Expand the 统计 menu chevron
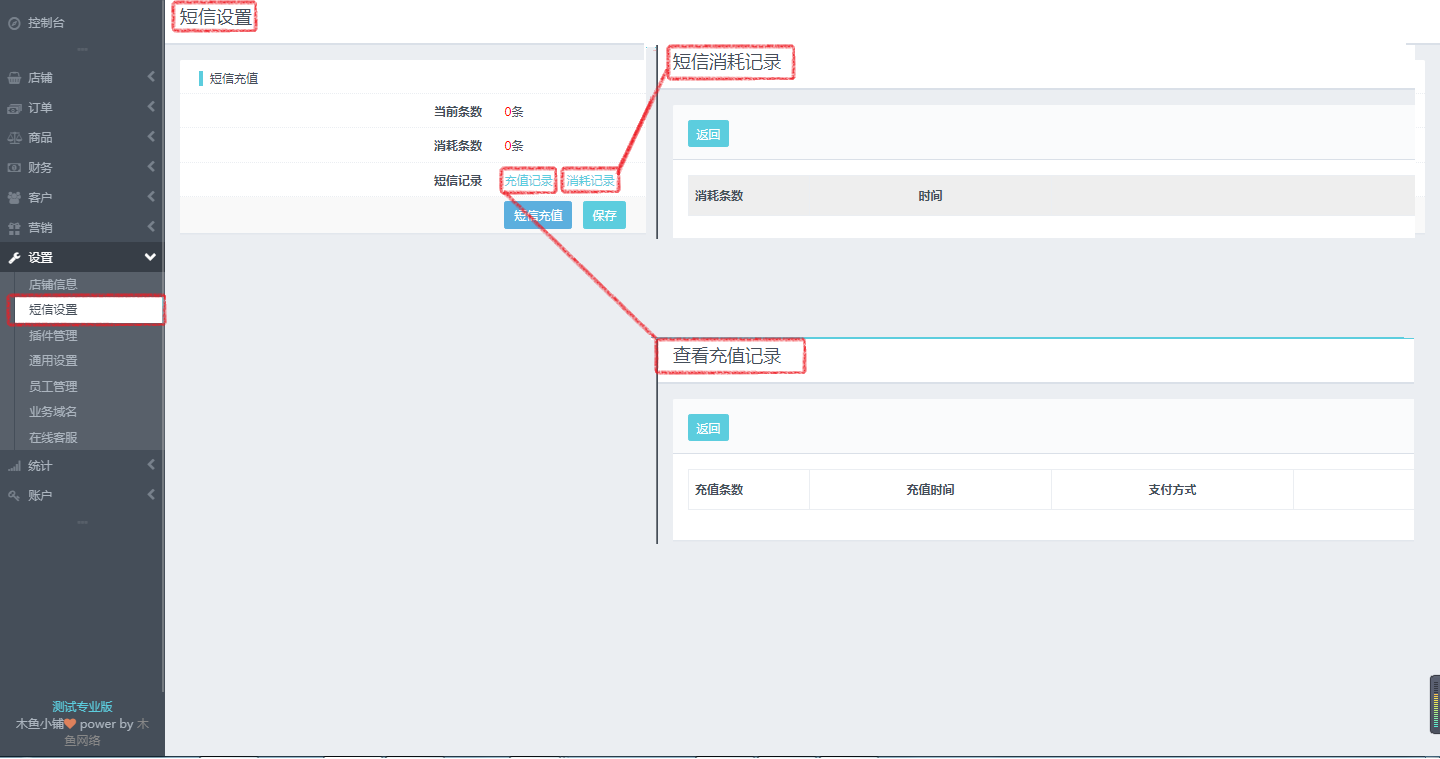The image size is (1440, 759). pos(151,465)
